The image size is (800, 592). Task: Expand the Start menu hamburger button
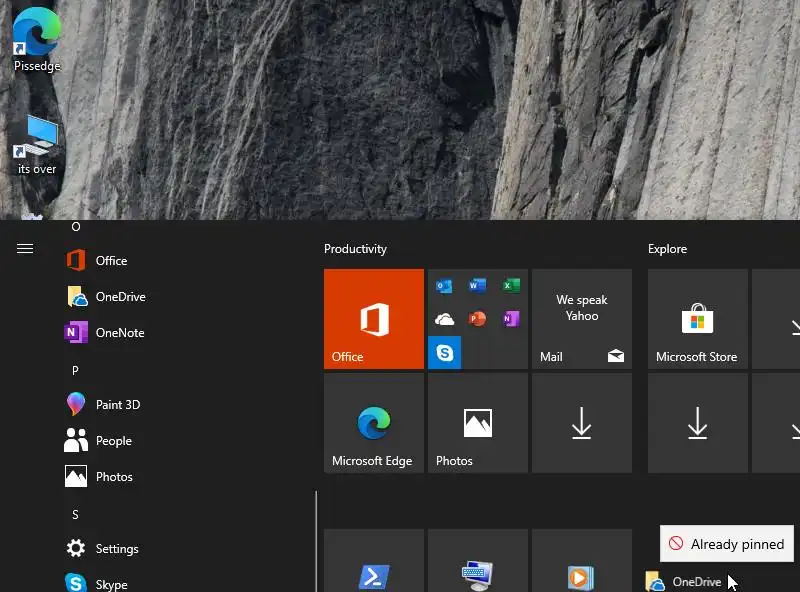[x=25, y=249]
